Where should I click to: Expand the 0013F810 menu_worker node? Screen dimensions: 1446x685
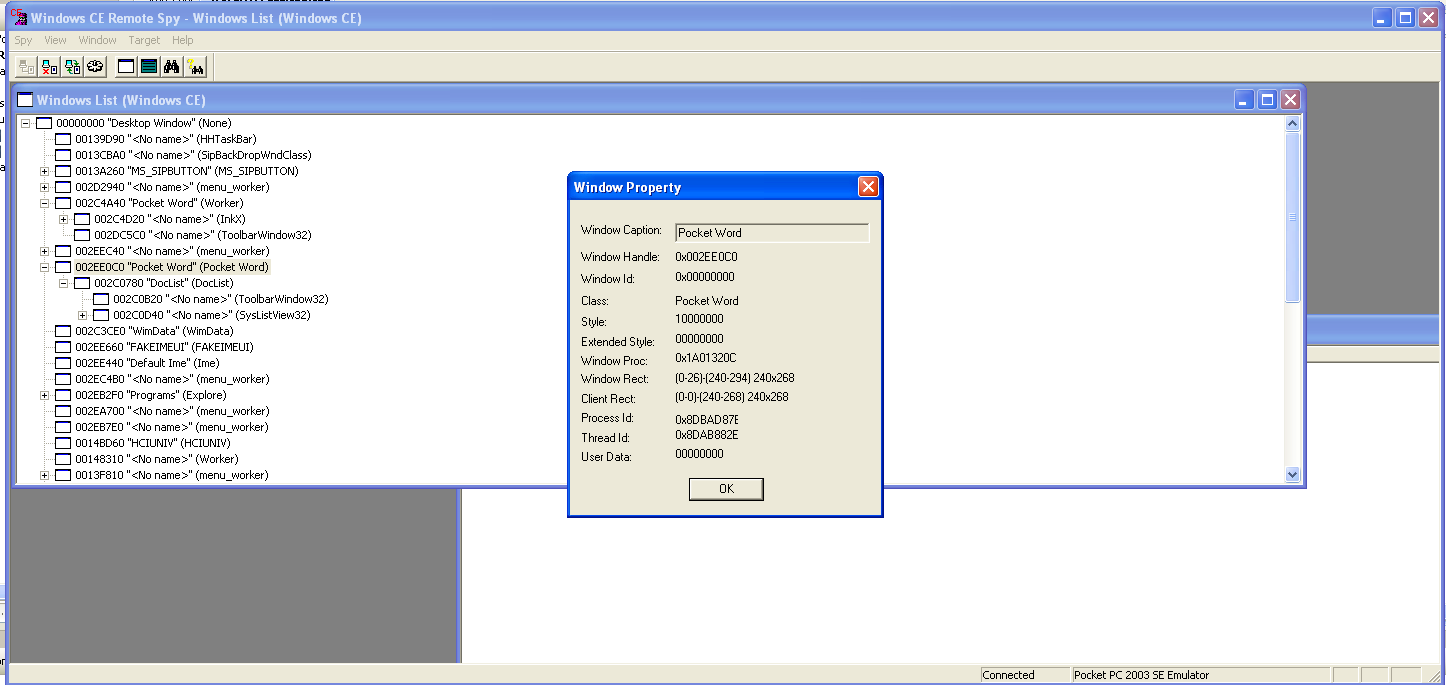(44, 475)
